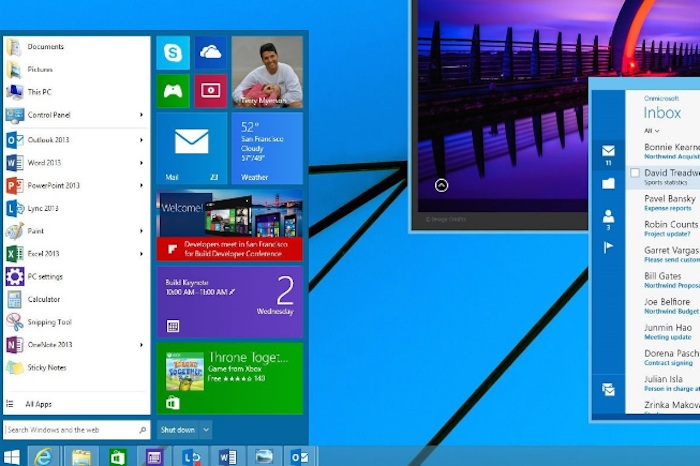Launch the Xbox Games tile
The image size is (700, 466).
174,90
